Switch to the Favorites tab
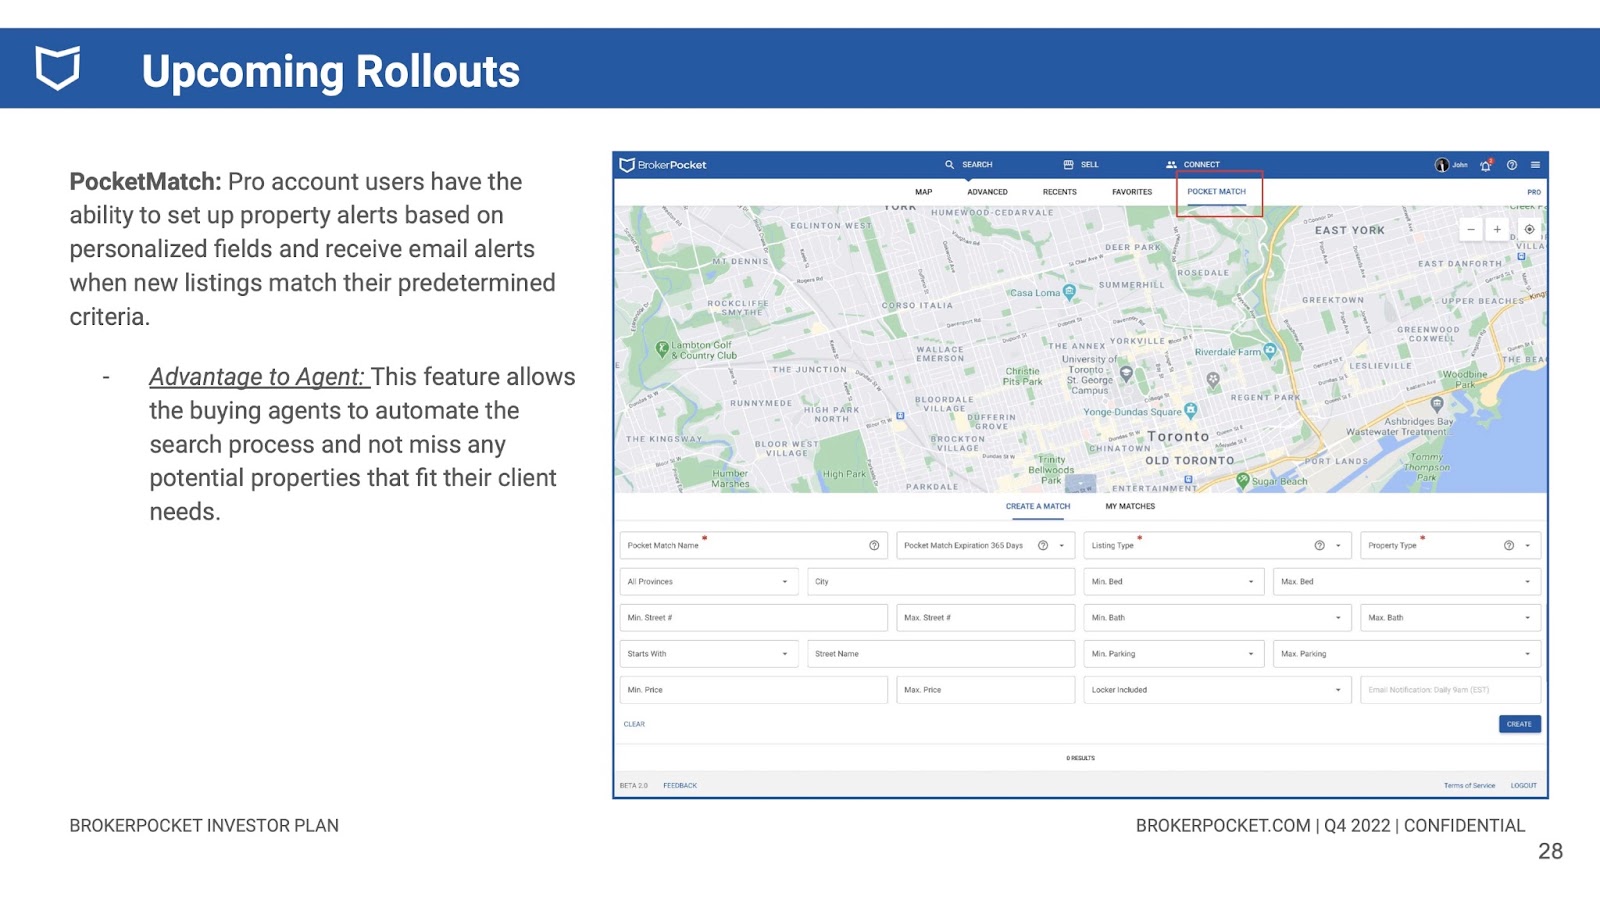This screenshot has width=1600, height=900. [1132, 192]
